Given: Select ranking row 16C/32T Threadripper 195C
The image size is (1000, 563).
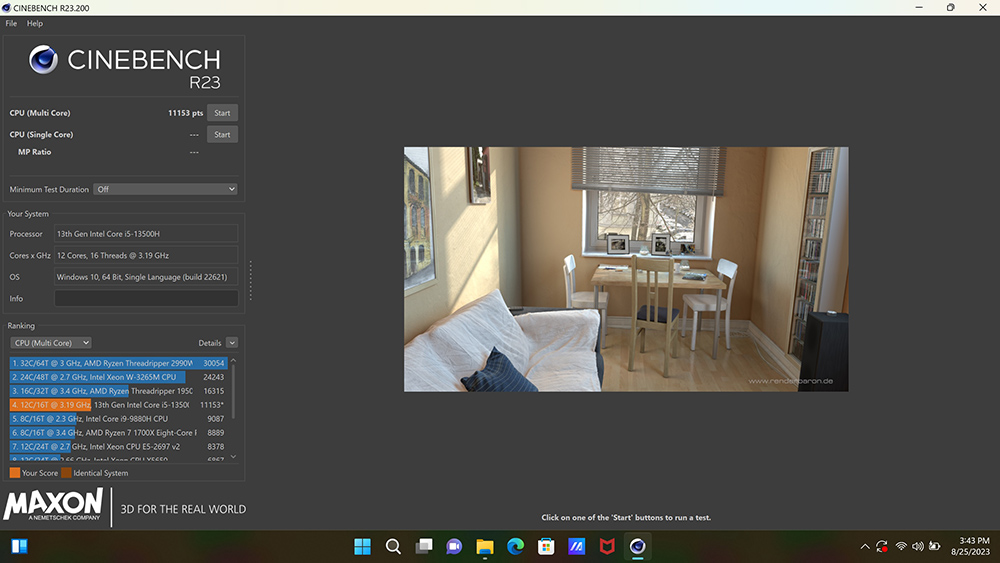Looking at the screenshot, I should (118, 391).
